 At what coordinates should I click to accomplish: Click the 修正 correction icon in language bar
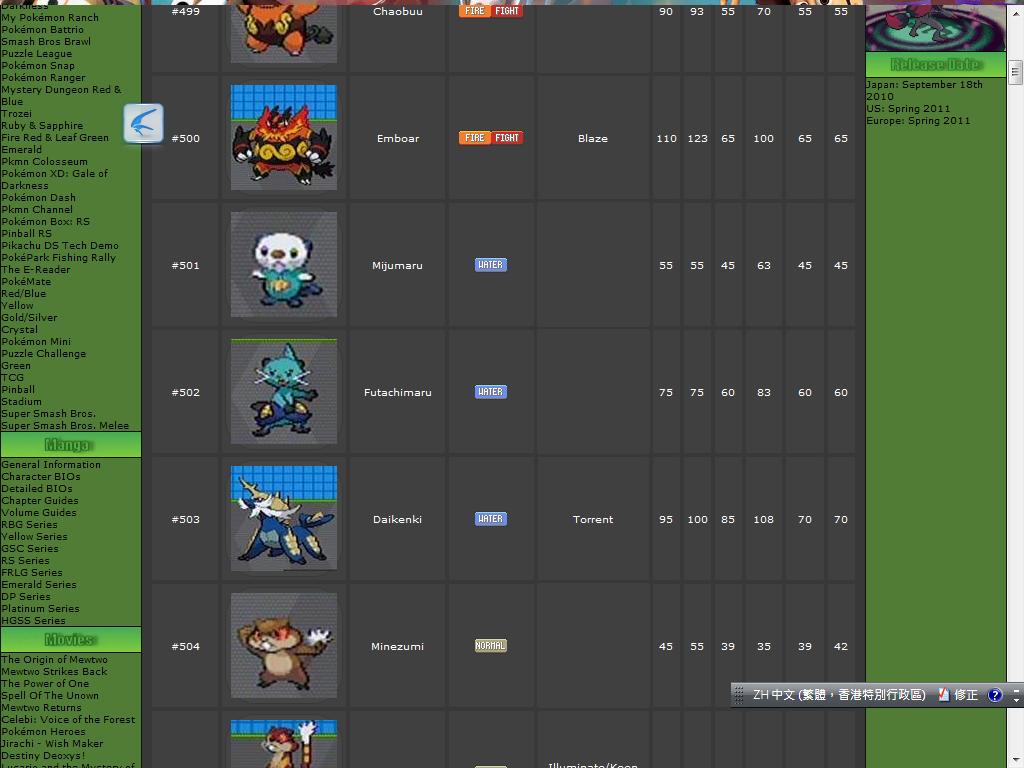pyautogui.click(x=958, y=695)
